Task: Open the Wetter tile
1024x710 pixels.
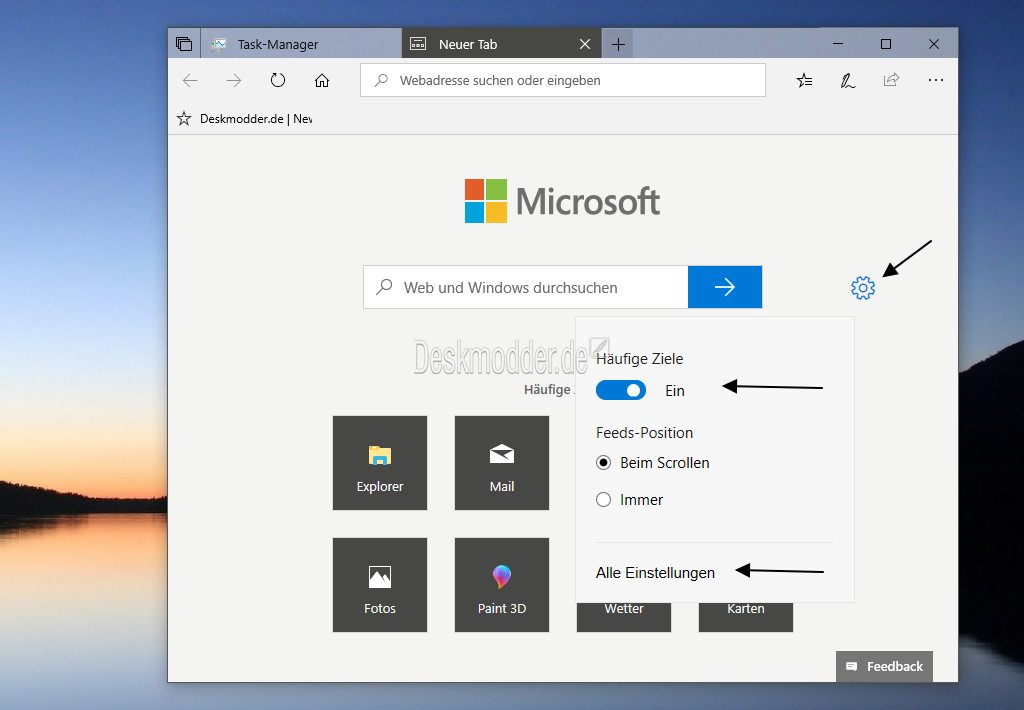Action: [624, 616]
